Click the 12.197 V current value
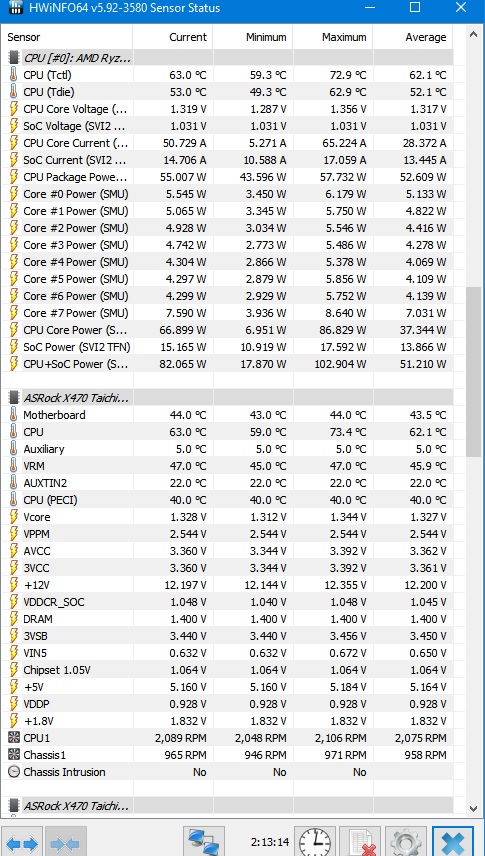This screenshot has width=485, height=856. (x=185, y=585)
